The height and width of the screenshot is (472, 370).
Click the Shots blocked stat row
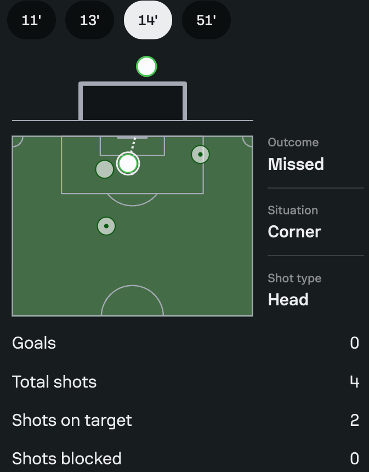pos(186,458)
